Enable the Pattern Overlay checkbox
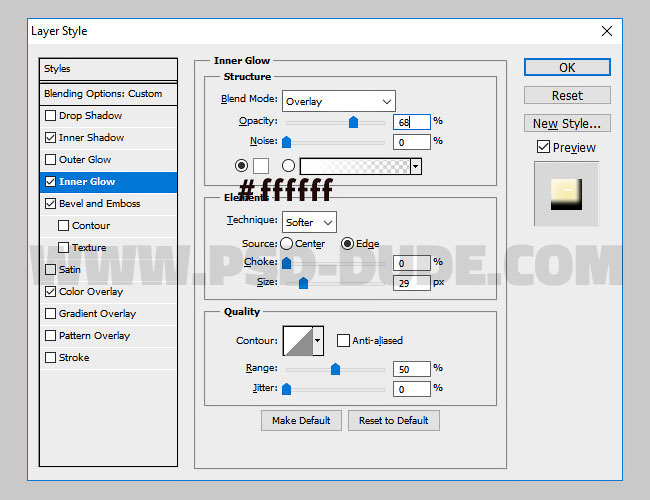Viewport: 650px width, 500px height. 50,335
